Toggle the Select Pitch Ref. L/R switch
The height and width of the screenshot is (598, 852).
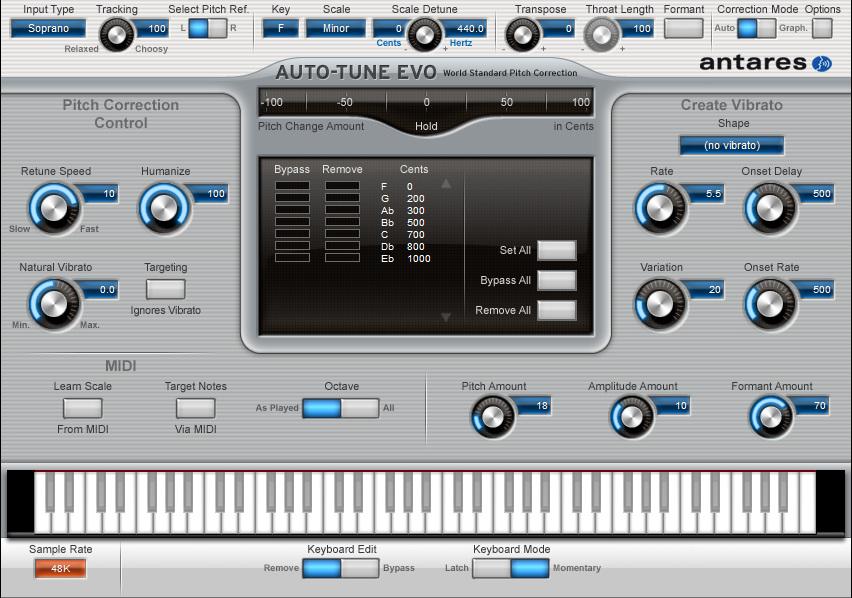208,28
